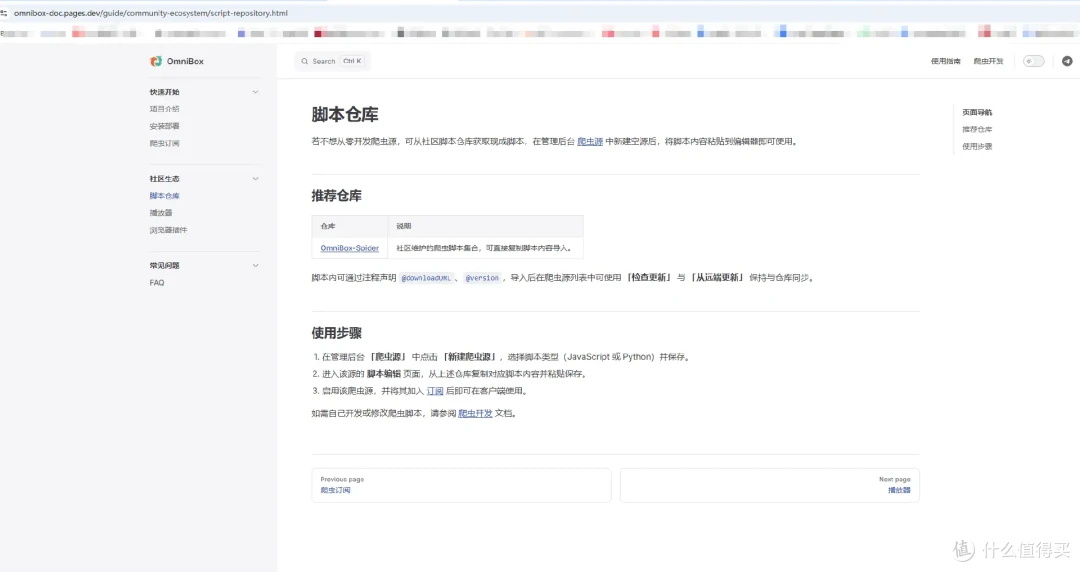Collapse the 快速开始 sidebar section chevron
This screenshot has height=572, width=1080.
click(x=256, y=92)
